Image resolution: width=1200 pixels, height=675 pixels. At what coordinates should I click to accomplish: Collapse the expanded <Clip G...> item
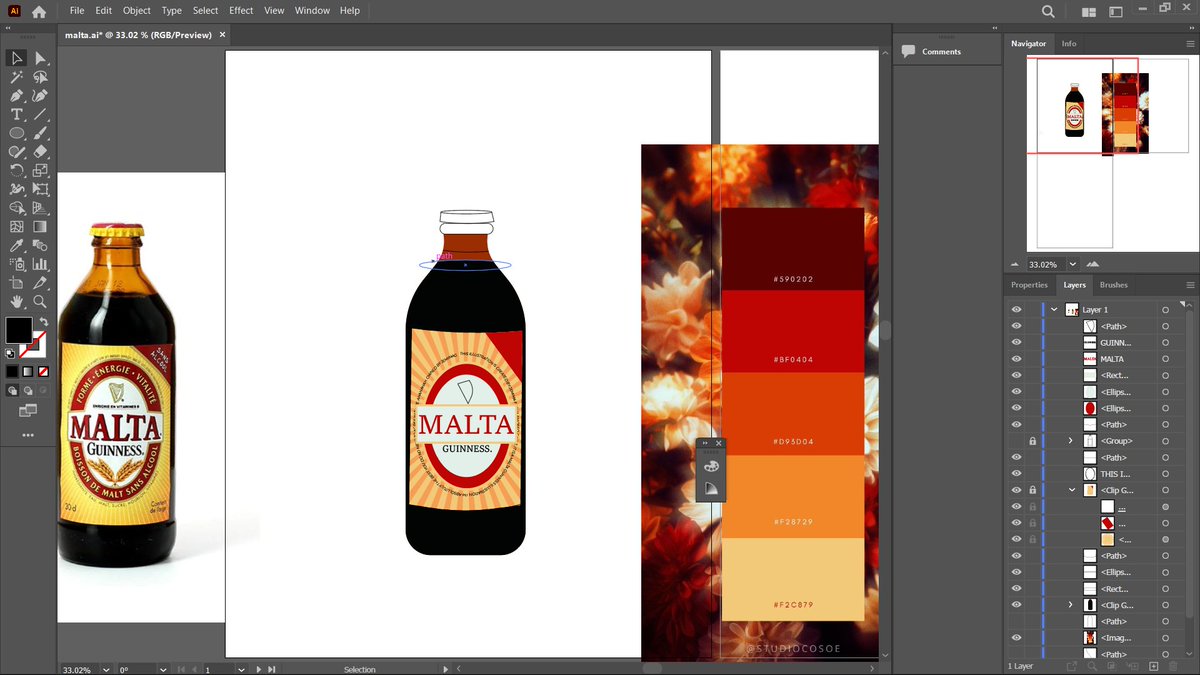1070,490
